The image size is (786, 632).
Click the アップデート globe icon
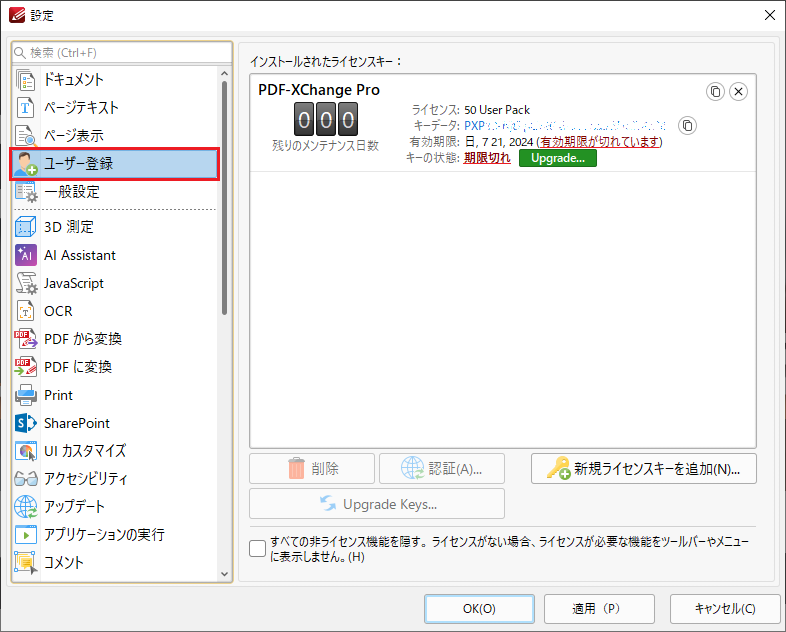[26, 507]
